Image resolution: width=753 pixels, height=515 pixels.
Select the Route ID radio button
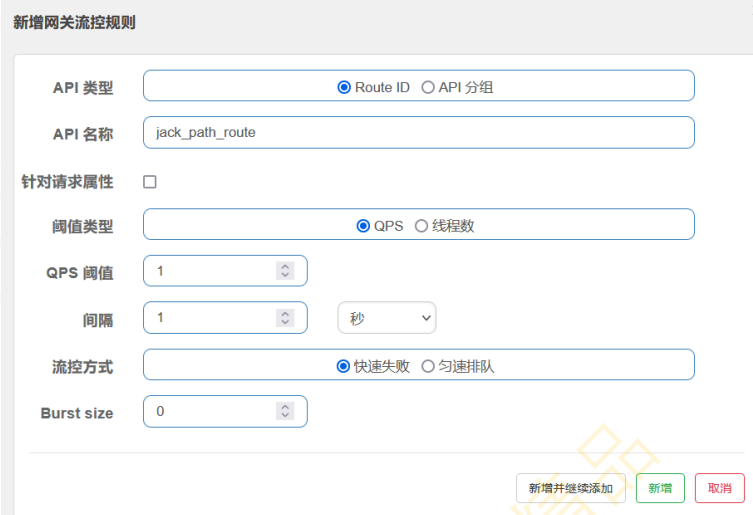[344, 87]
